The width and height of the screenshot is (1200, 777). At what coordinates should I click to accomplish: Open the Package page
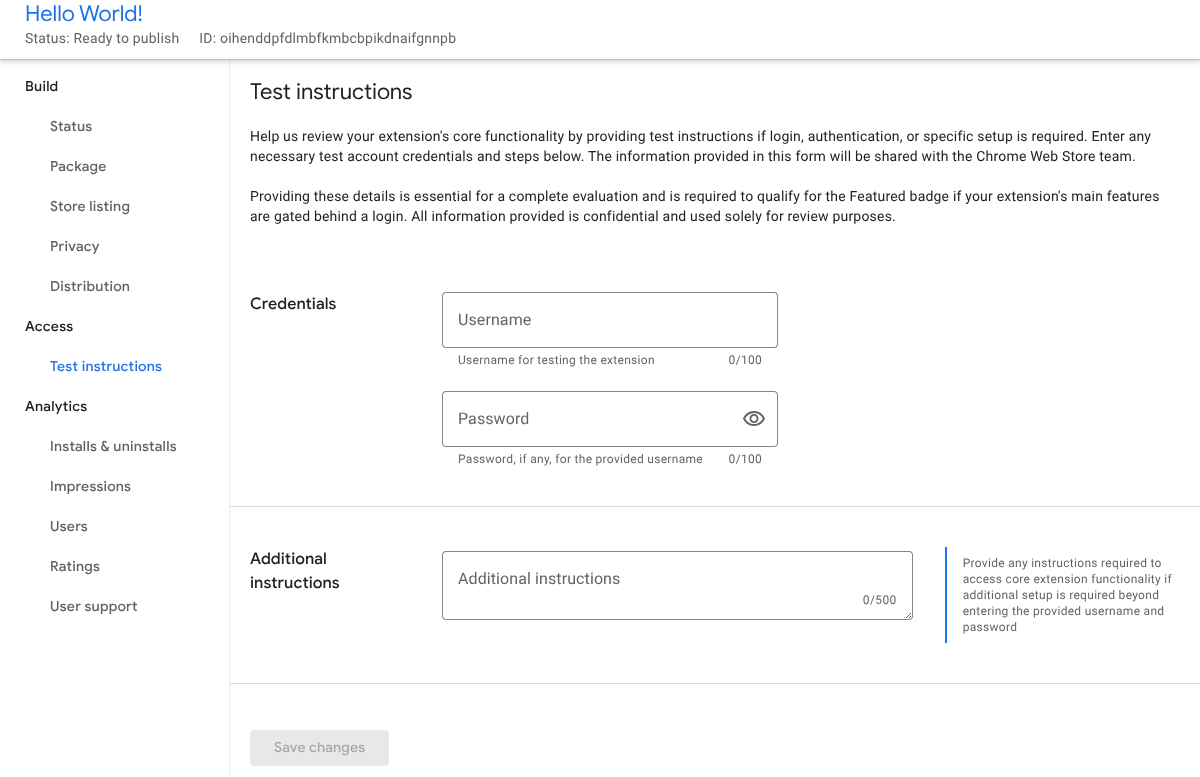[77, 166]
